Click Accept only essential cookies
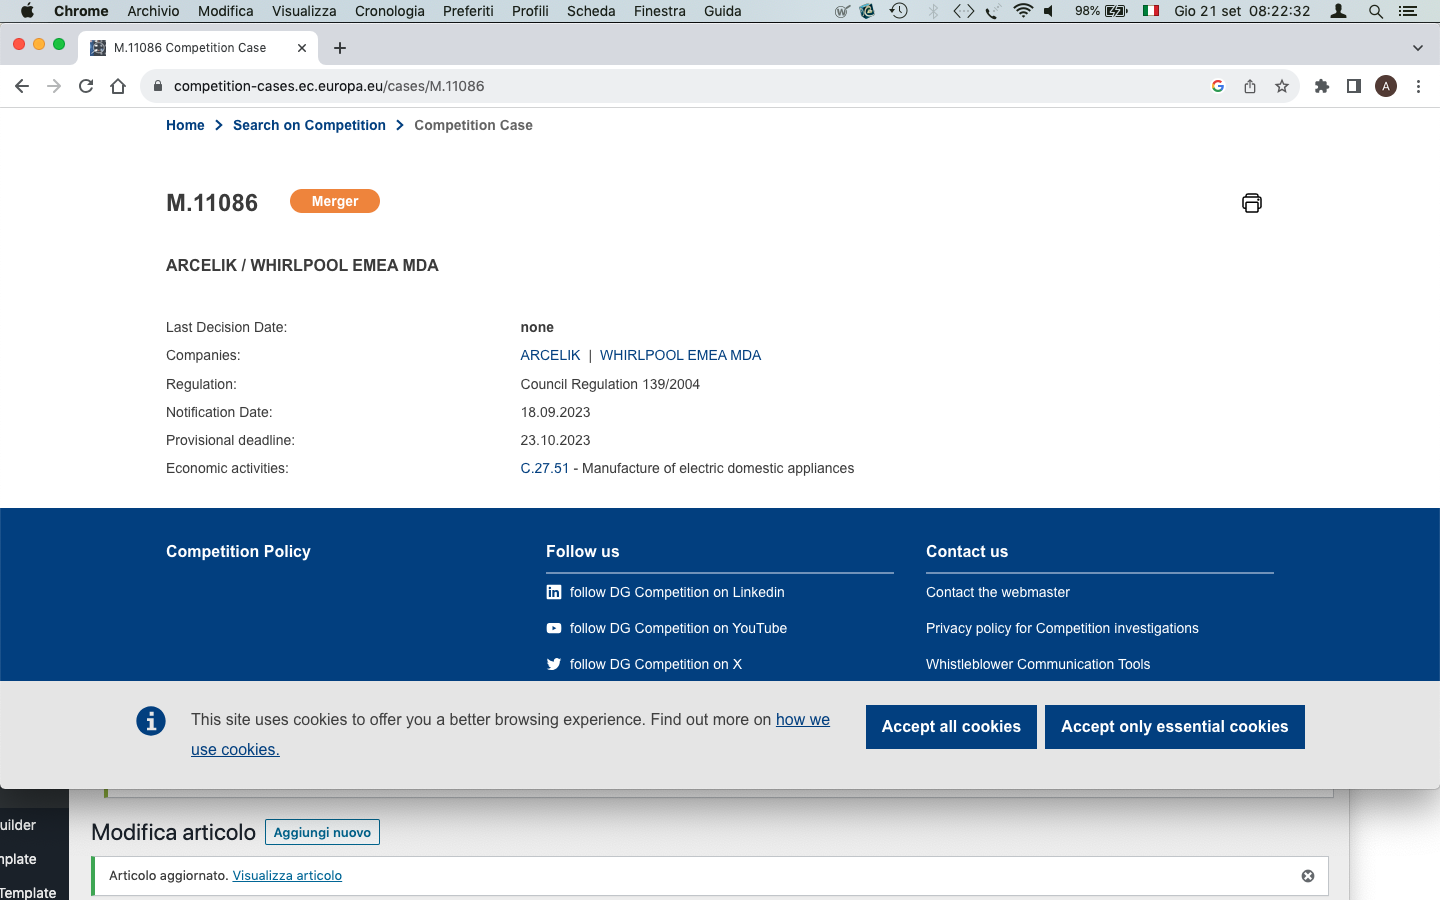 click(1175, 727)
